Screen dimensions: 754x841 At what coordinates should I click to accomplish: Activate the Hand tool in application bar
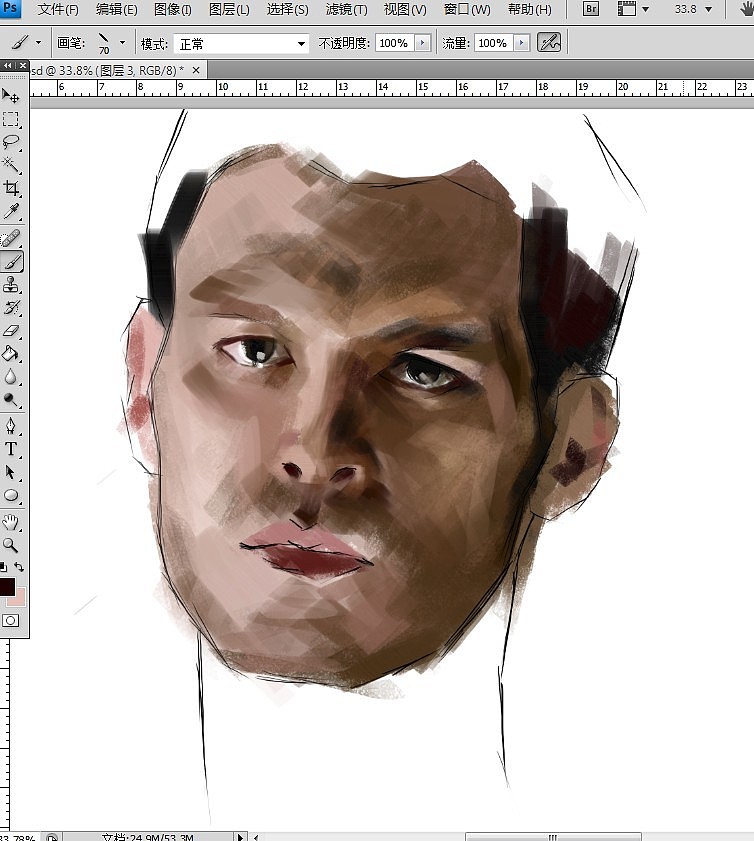coord(746,9)
